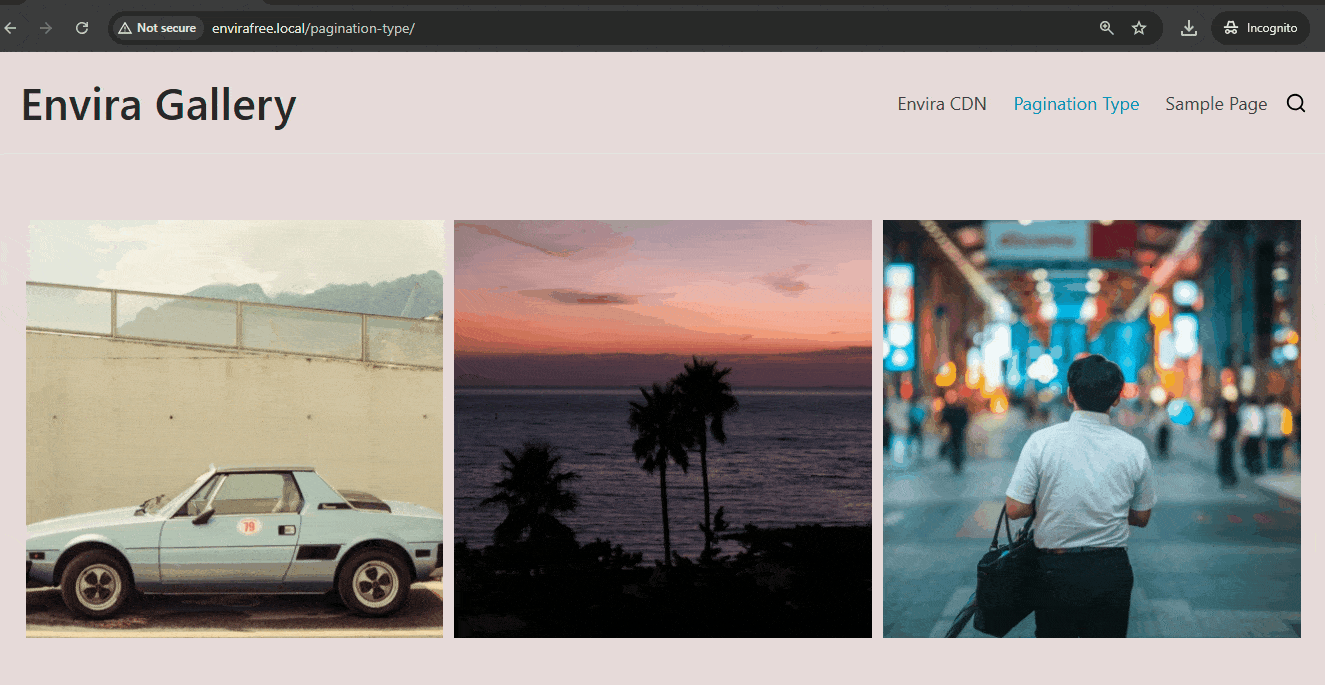Click the Incognito label in the toolbar
Image resolution: width=1325 pixels, height=685 pixels.
[1270, 28]
